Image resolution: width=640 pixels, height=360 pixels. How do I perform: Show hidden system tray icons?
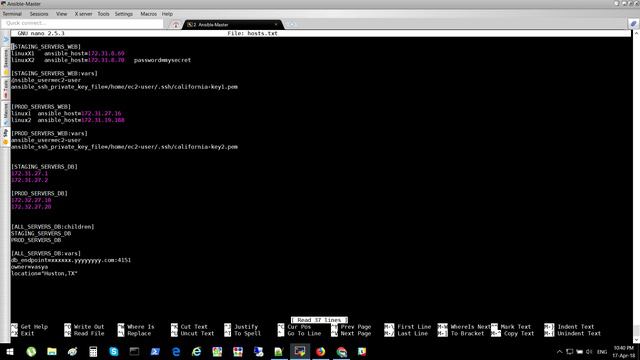coord(560,352)
